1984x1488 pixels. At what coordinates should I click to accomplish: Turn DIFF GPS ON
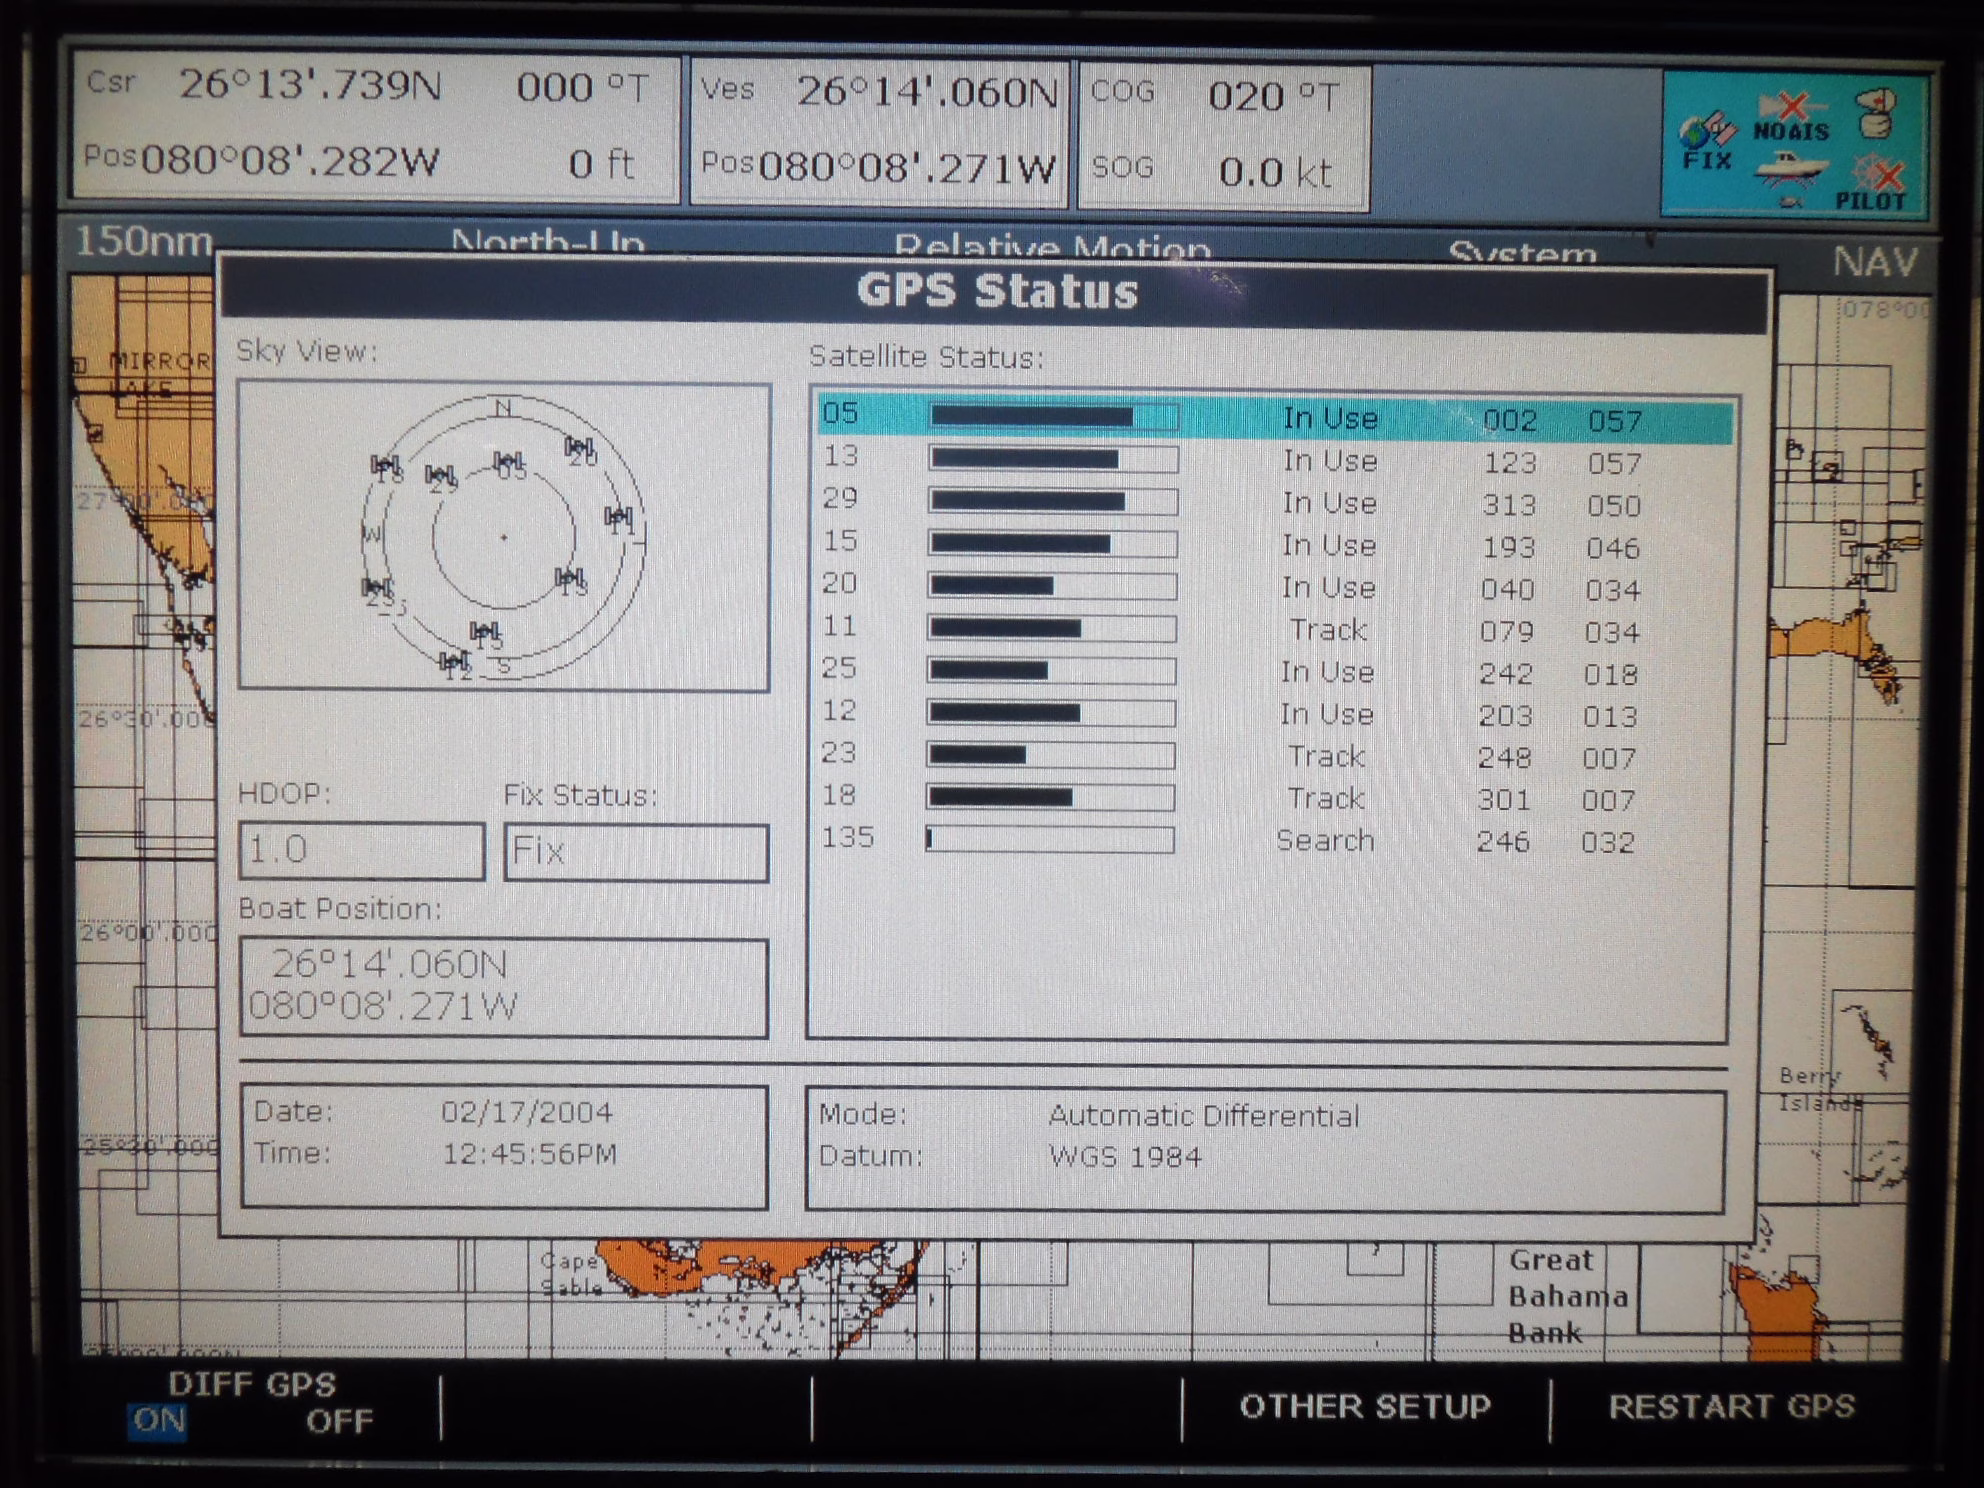158,1420
